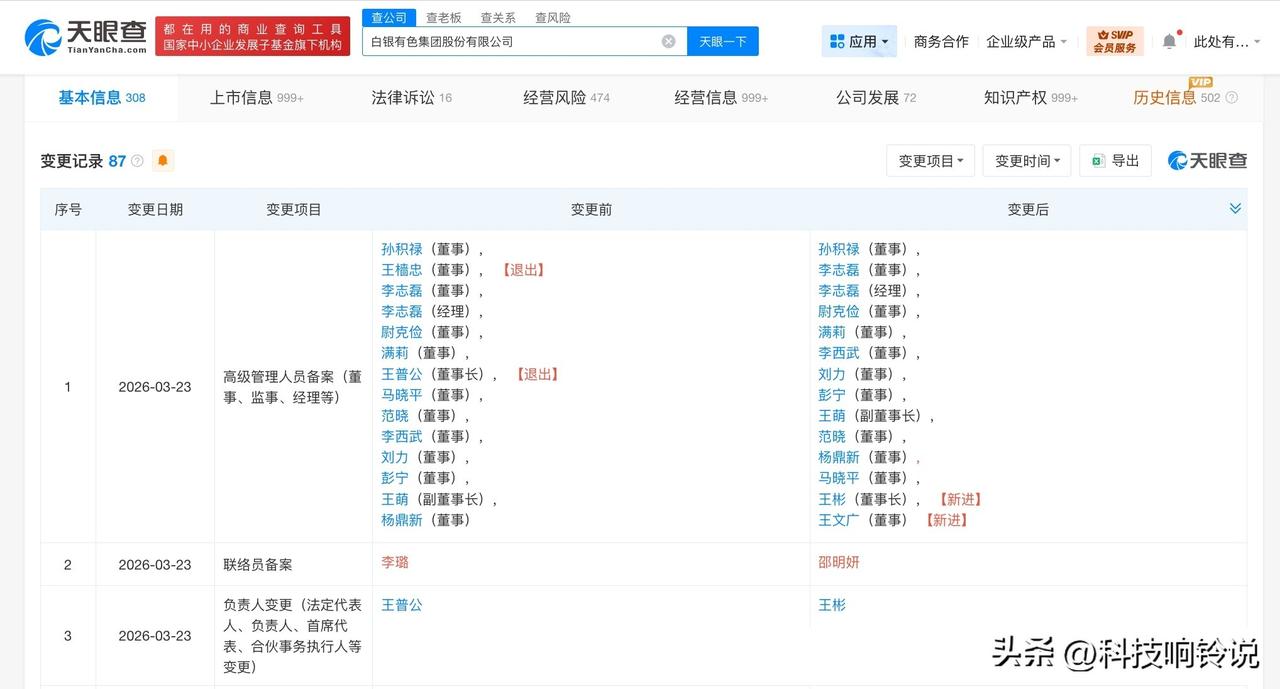
Task: Open 王植忠 in the 变更前 column
Action: [402, 270]
